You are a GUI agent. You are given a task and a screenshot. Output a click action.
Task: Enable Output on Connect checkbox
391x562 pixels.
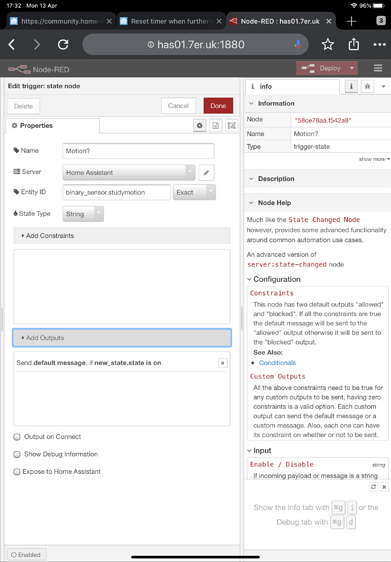pos(17,437)
